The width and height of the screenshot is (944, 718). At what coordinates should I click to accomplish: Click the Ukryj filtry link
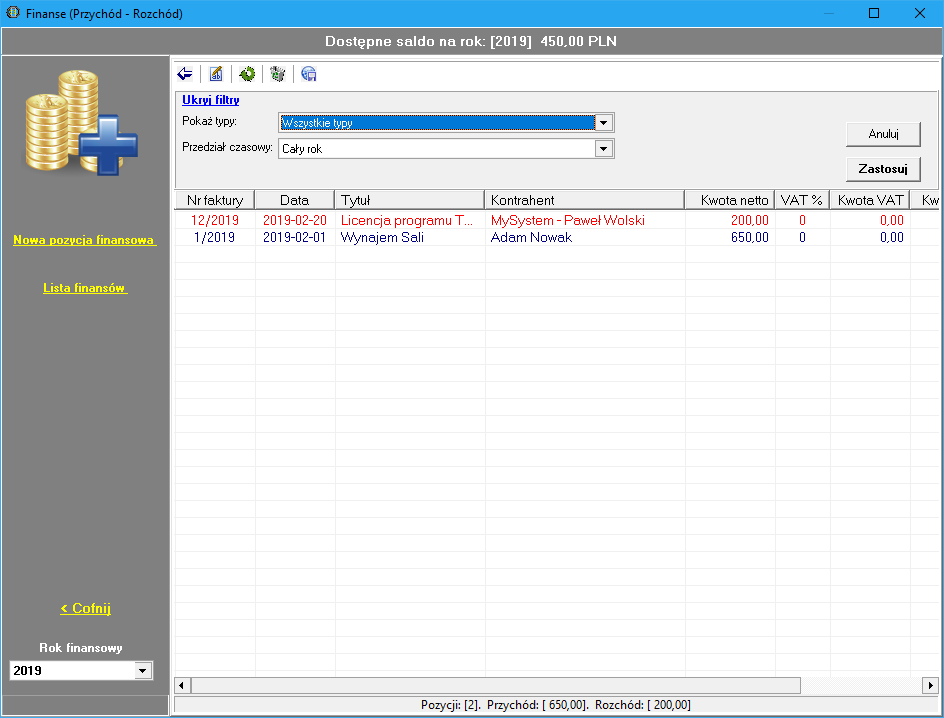pyautogui.click(x=211, y=100)
